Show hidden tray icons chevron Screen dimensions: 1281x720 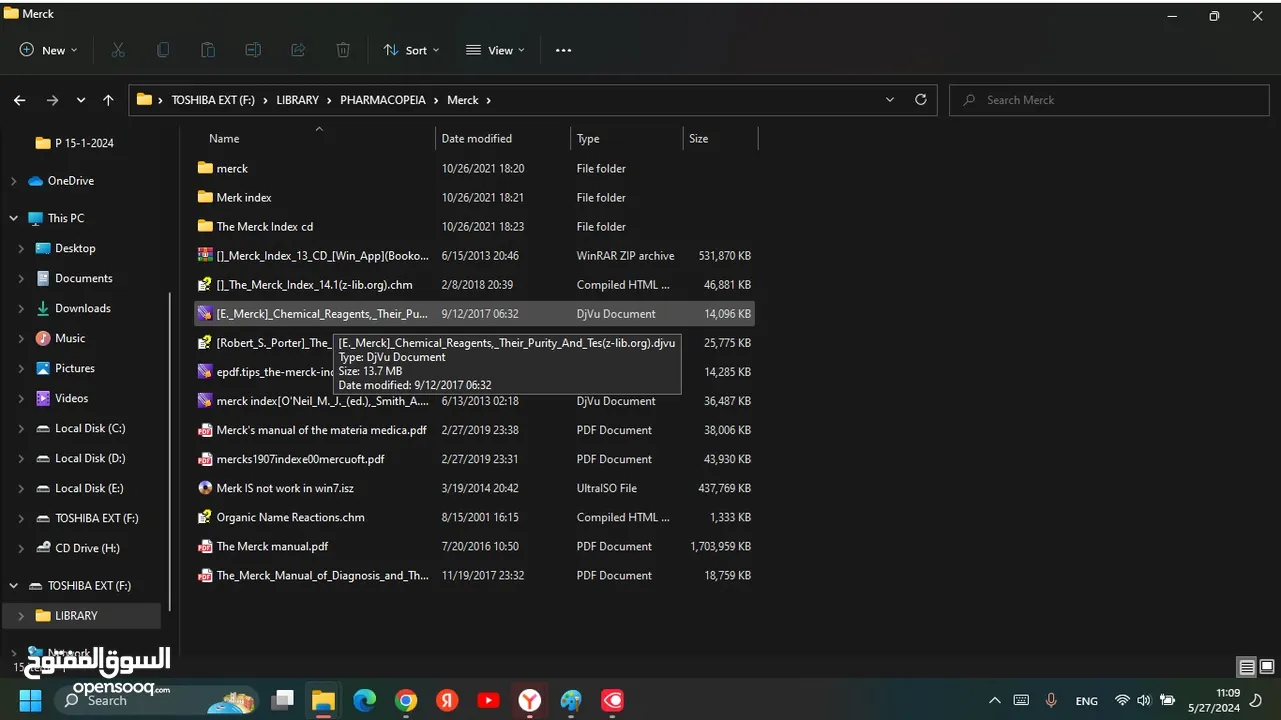point(994,700)
